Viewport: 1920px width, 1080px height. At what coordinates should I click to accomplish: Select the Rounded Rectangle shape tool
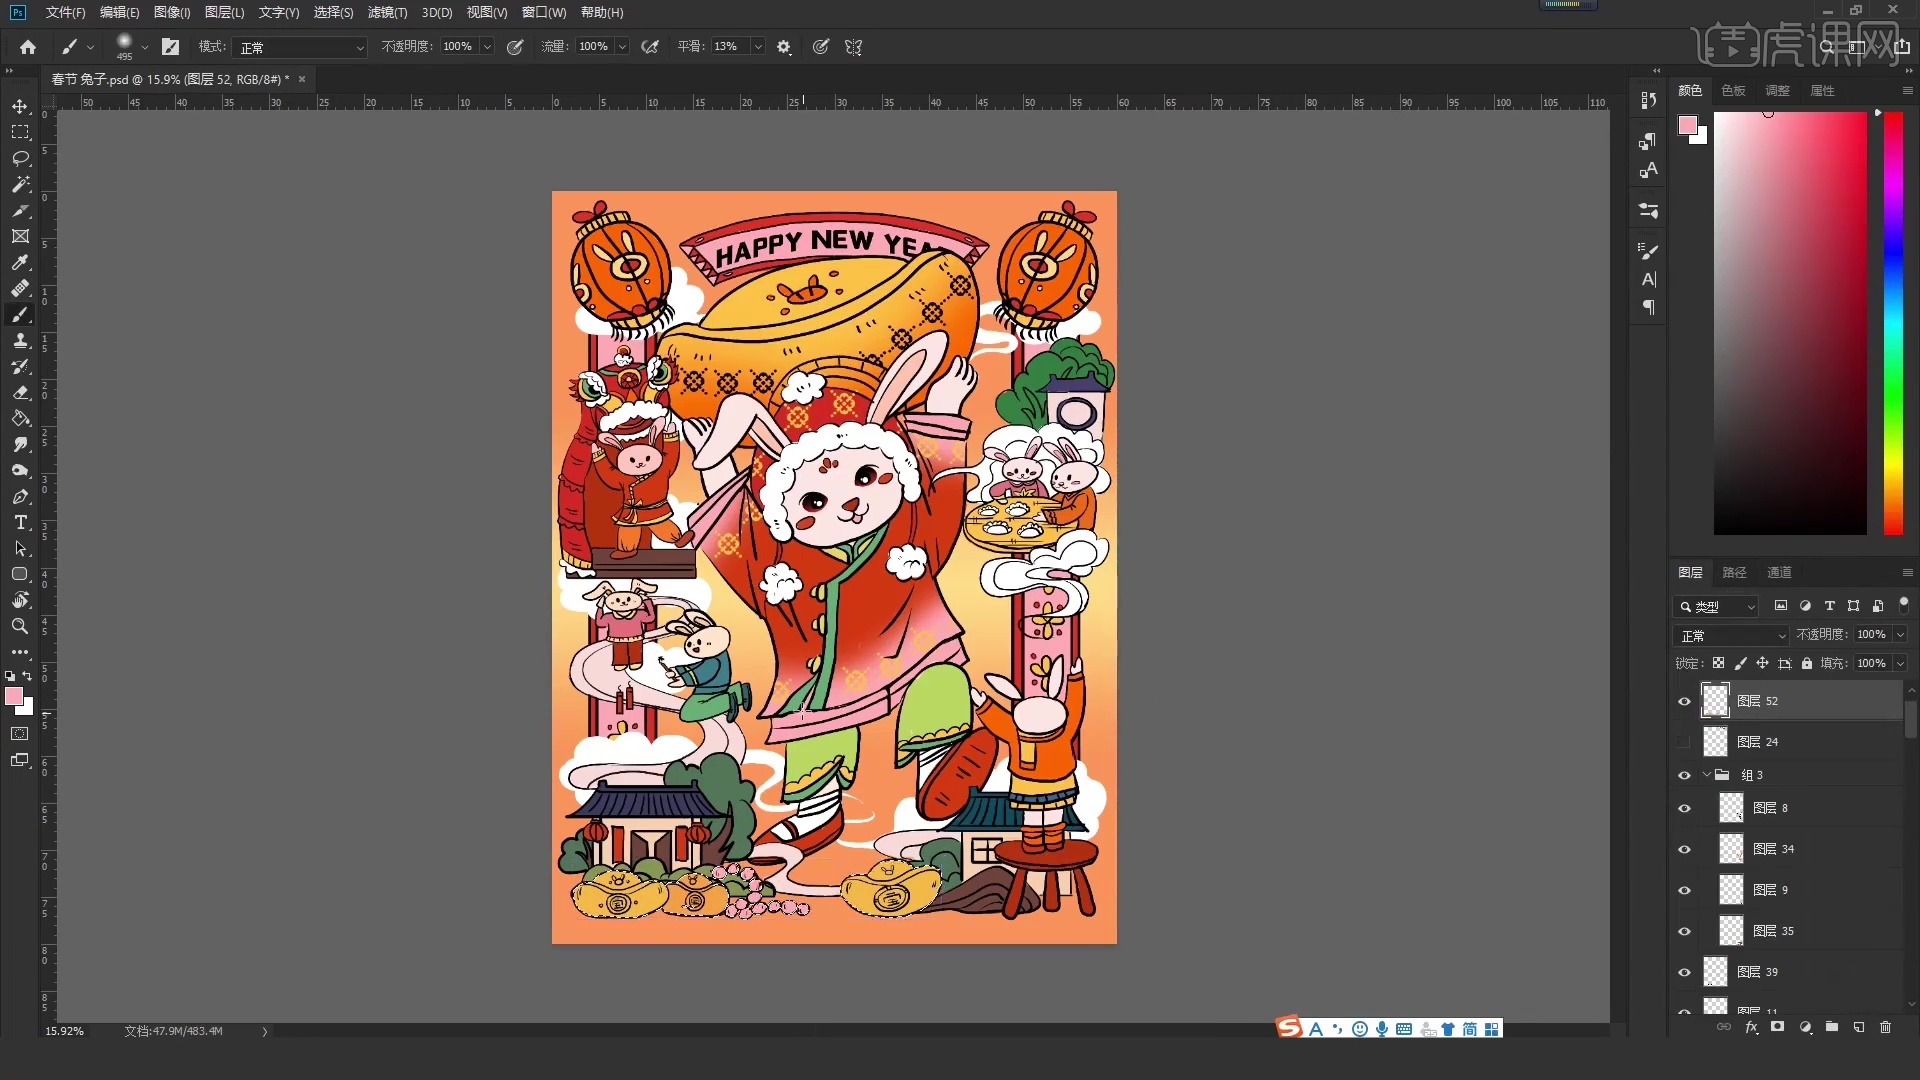20,575
